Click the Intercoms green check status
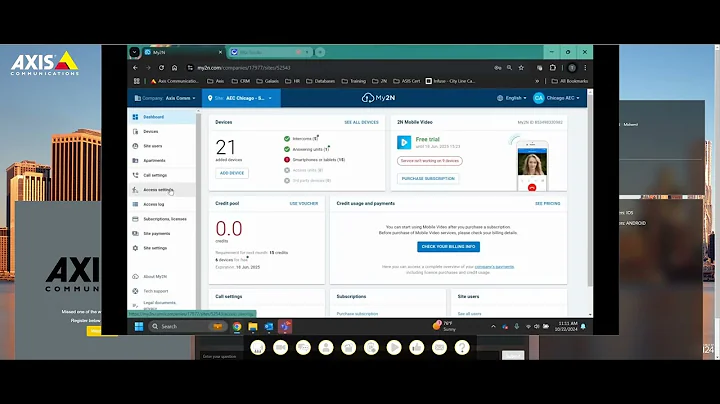720x404 pixels. [287, 139]
